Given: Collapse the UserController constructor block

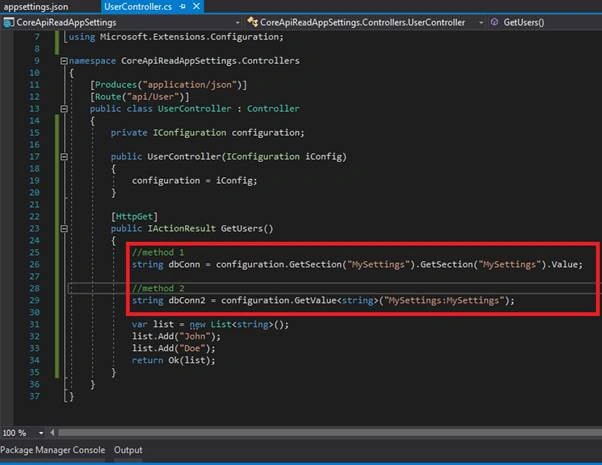Looking at the screenshot, I should [64, 157].
